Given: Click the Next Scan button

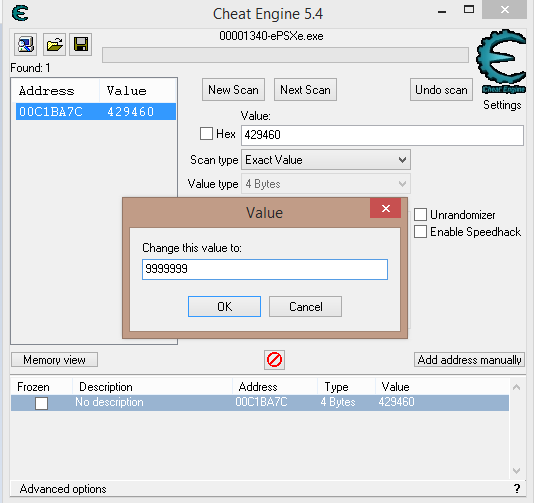Looking at the screenshot, I should pos(305,90).
